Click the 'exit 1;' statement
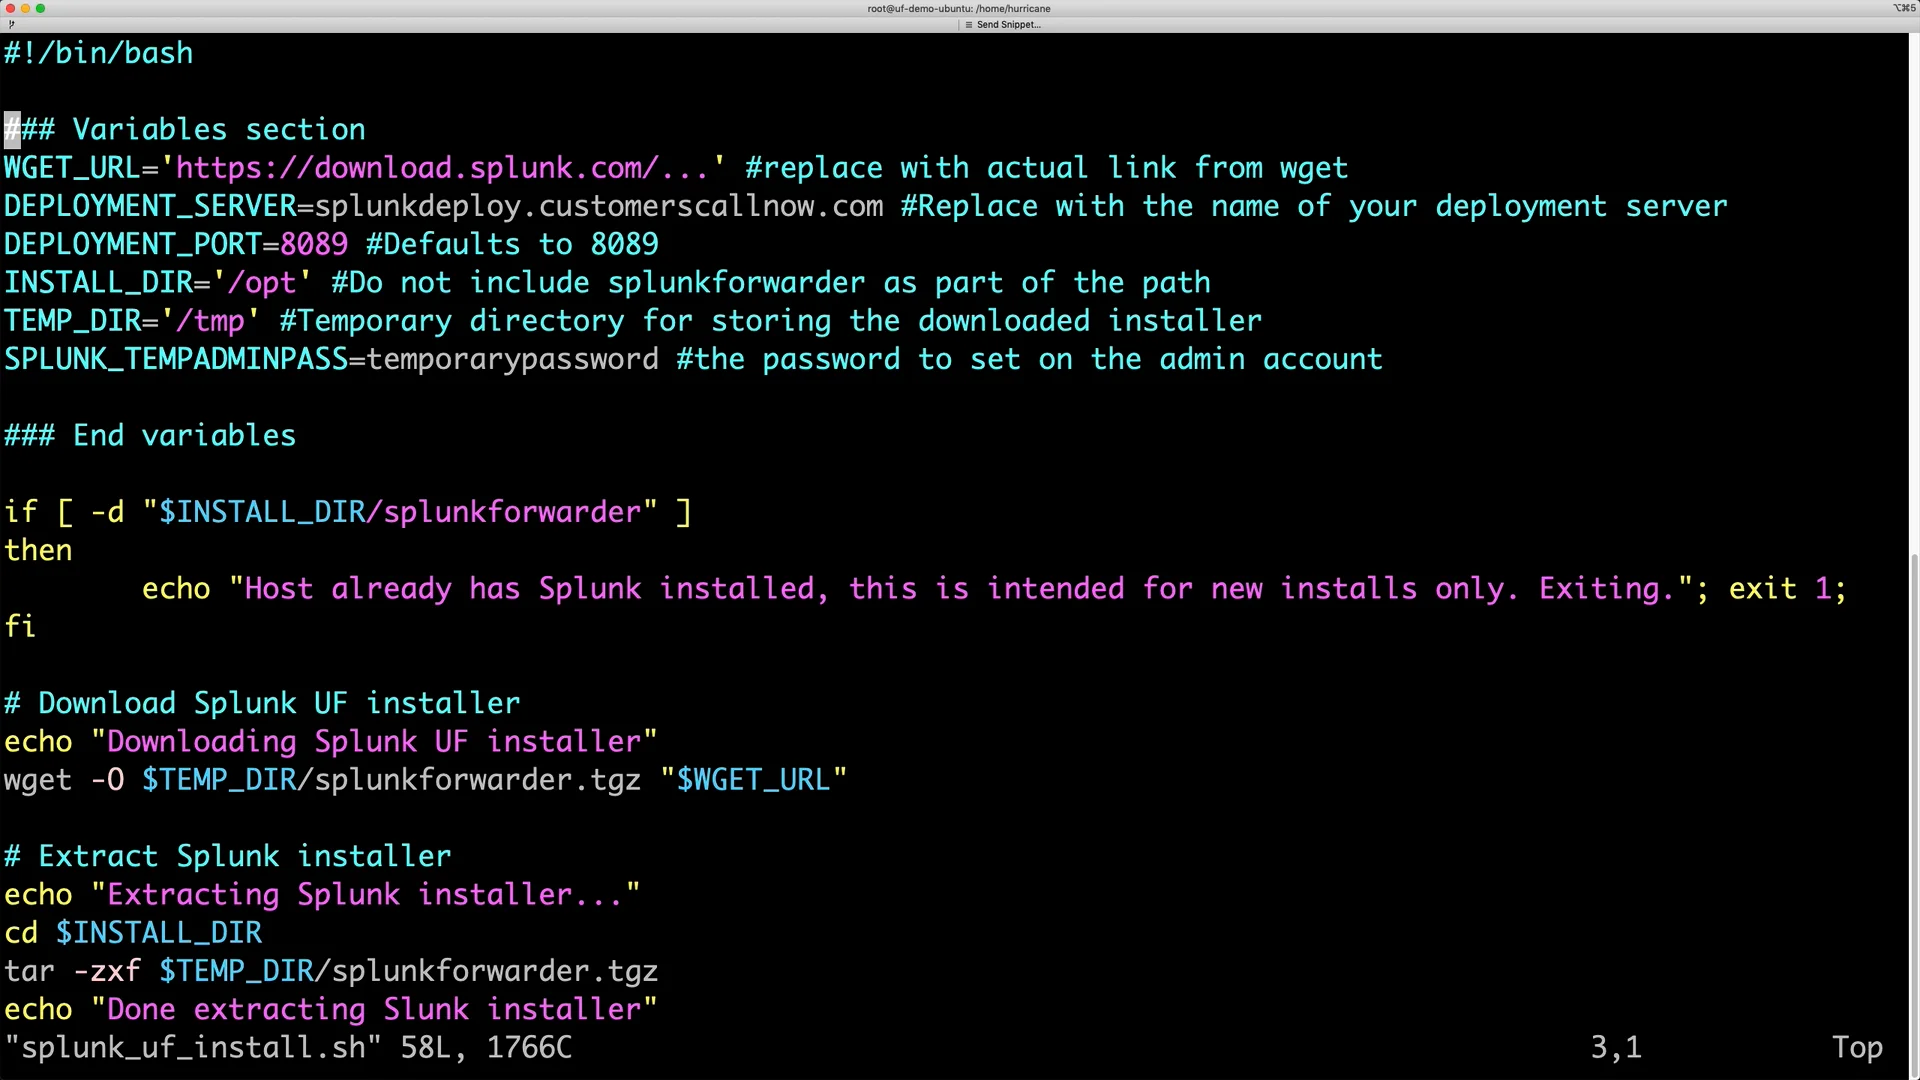 click(x=1786, y=589)
